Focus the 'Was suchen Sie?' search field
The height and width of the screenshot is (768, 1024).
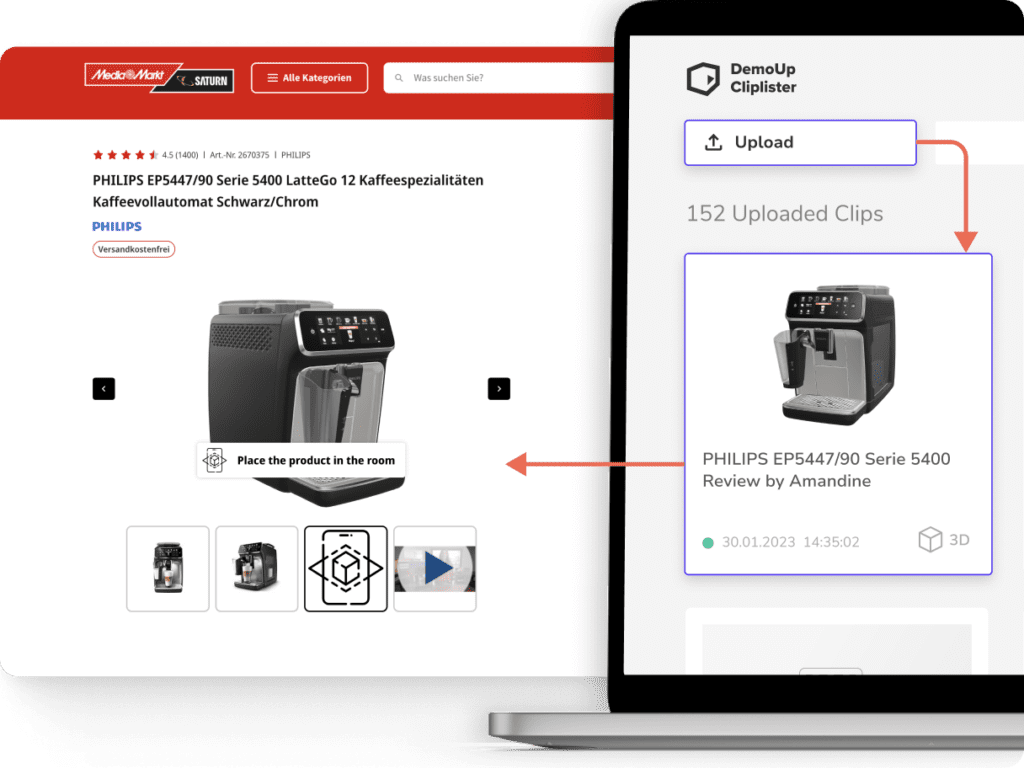(x=500, y=78)
